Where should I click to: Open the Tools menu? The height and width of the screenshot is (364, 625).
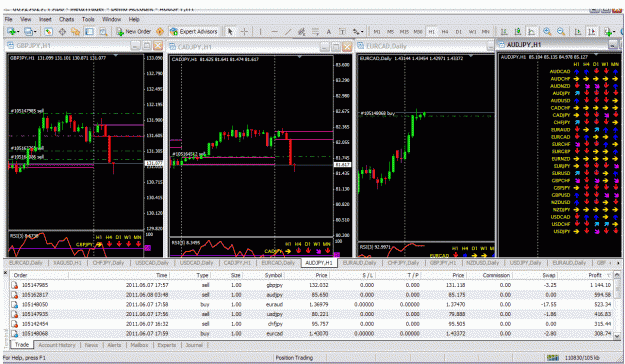(88, 19)
